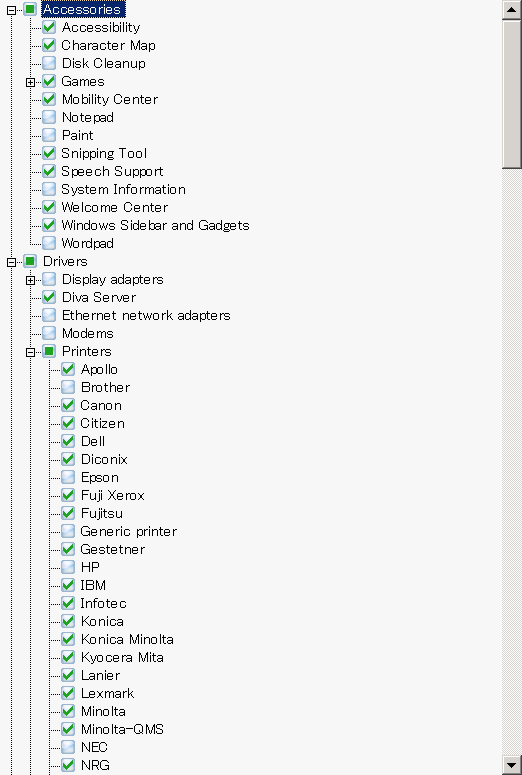Select the NRG tree item label

(95, 765)
